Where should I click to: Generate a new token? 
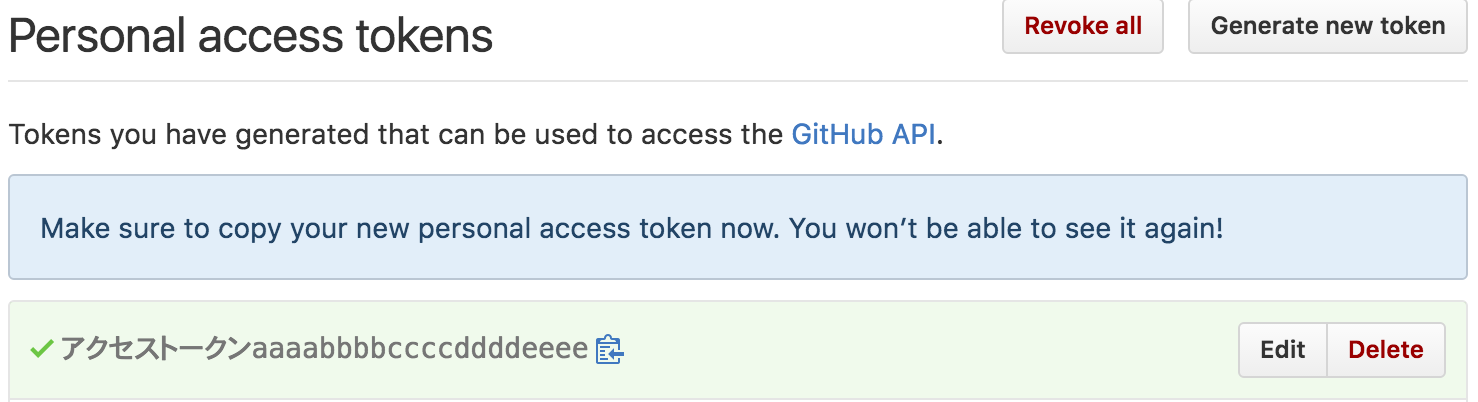pyautogui.click(x=1328, y=26)
